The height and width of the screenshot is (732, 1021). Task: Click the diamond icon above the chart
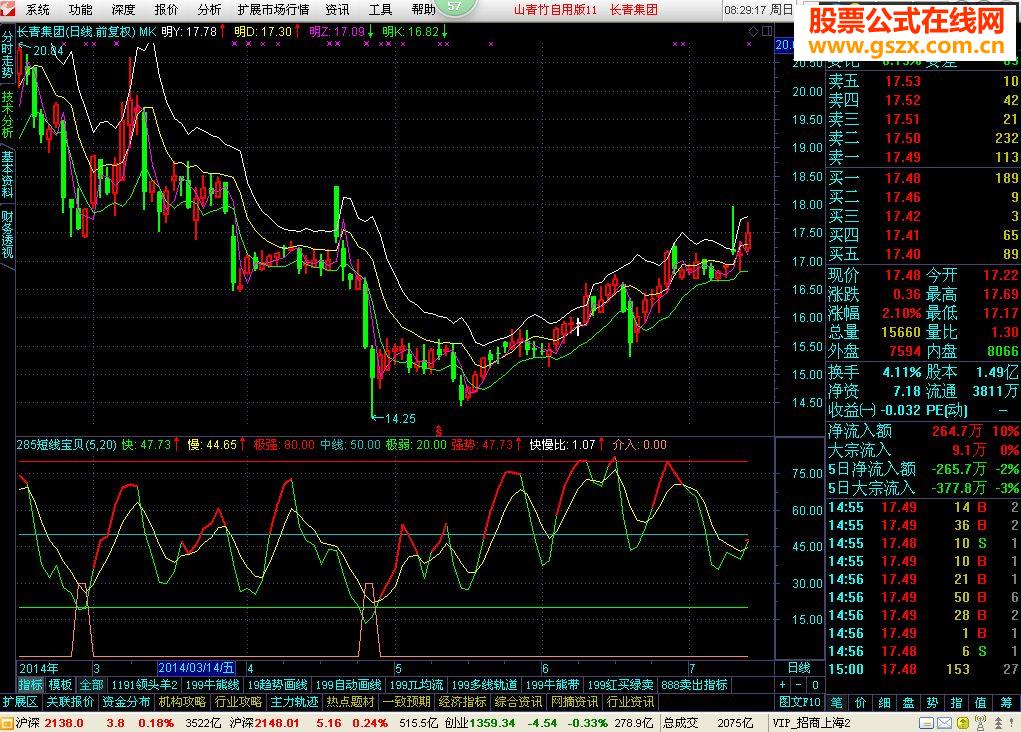tap(753, 31)
